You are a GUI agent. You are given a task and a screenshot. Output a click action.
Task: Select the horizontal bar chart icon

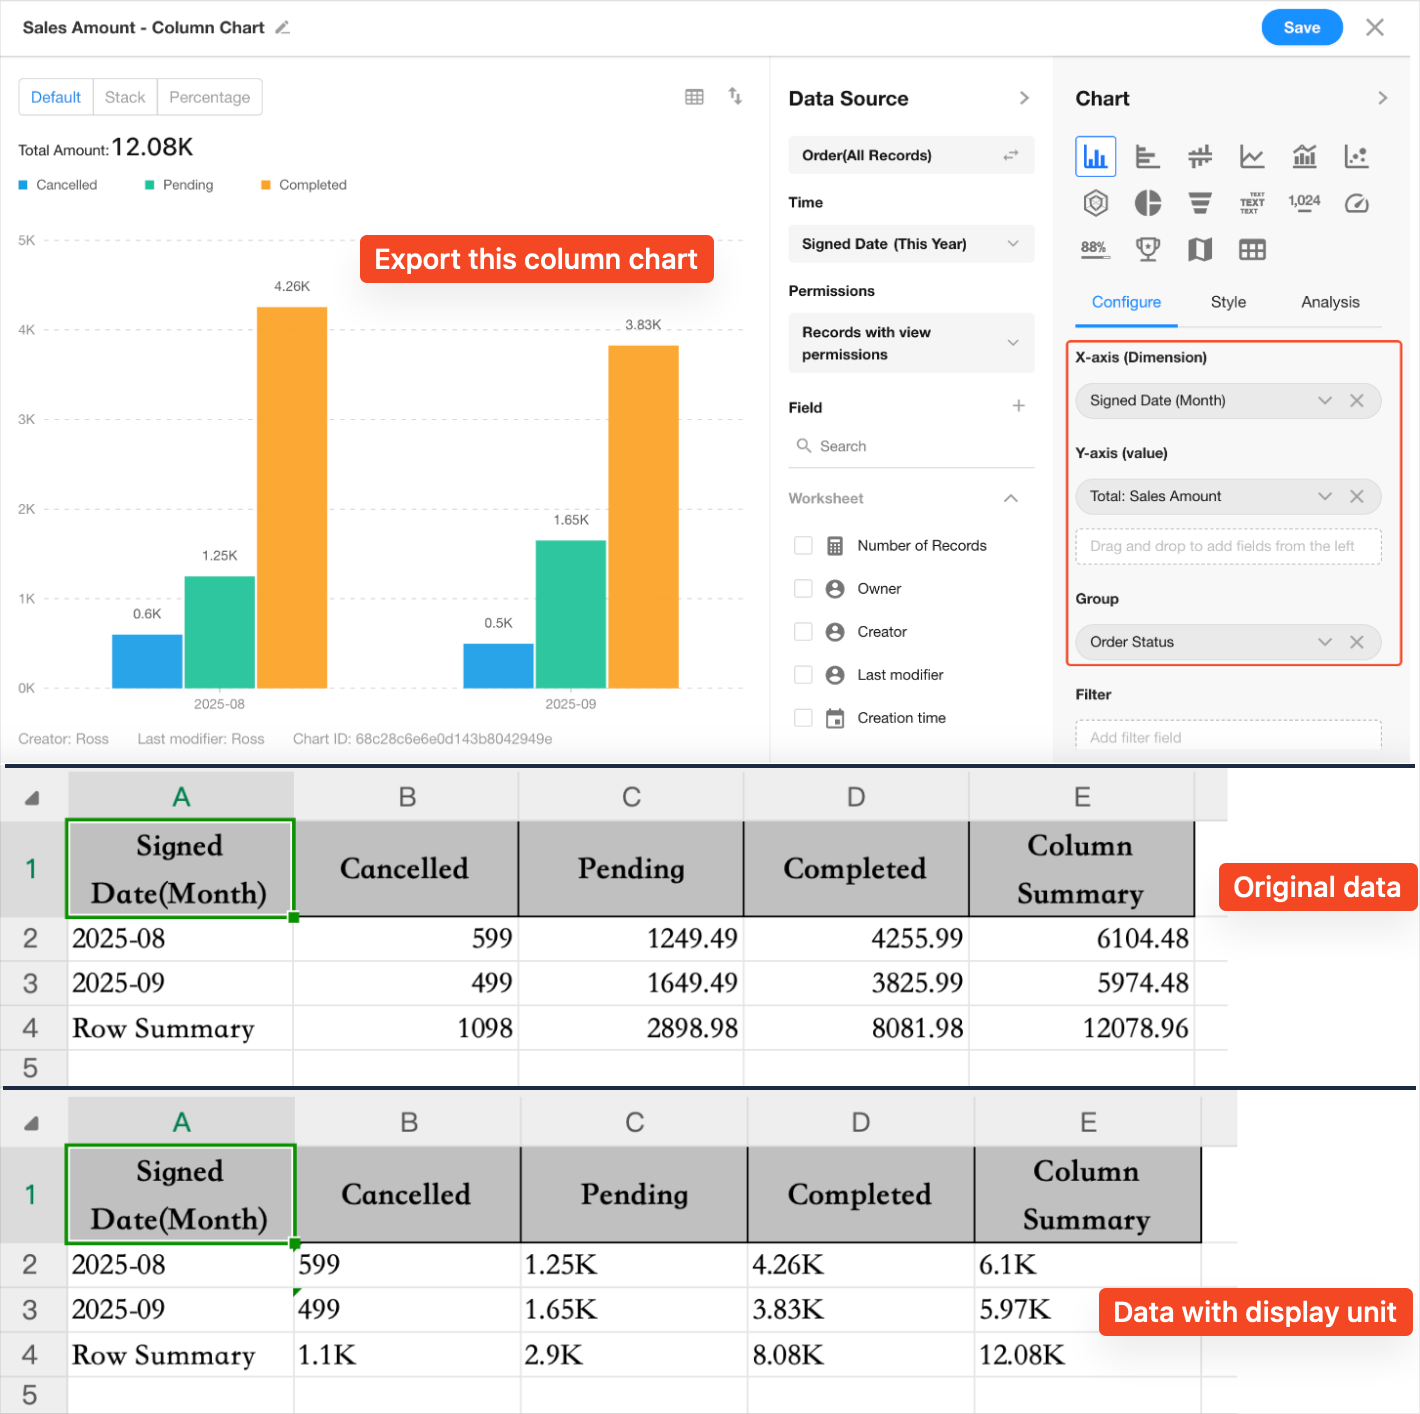tap(1148, 156)
